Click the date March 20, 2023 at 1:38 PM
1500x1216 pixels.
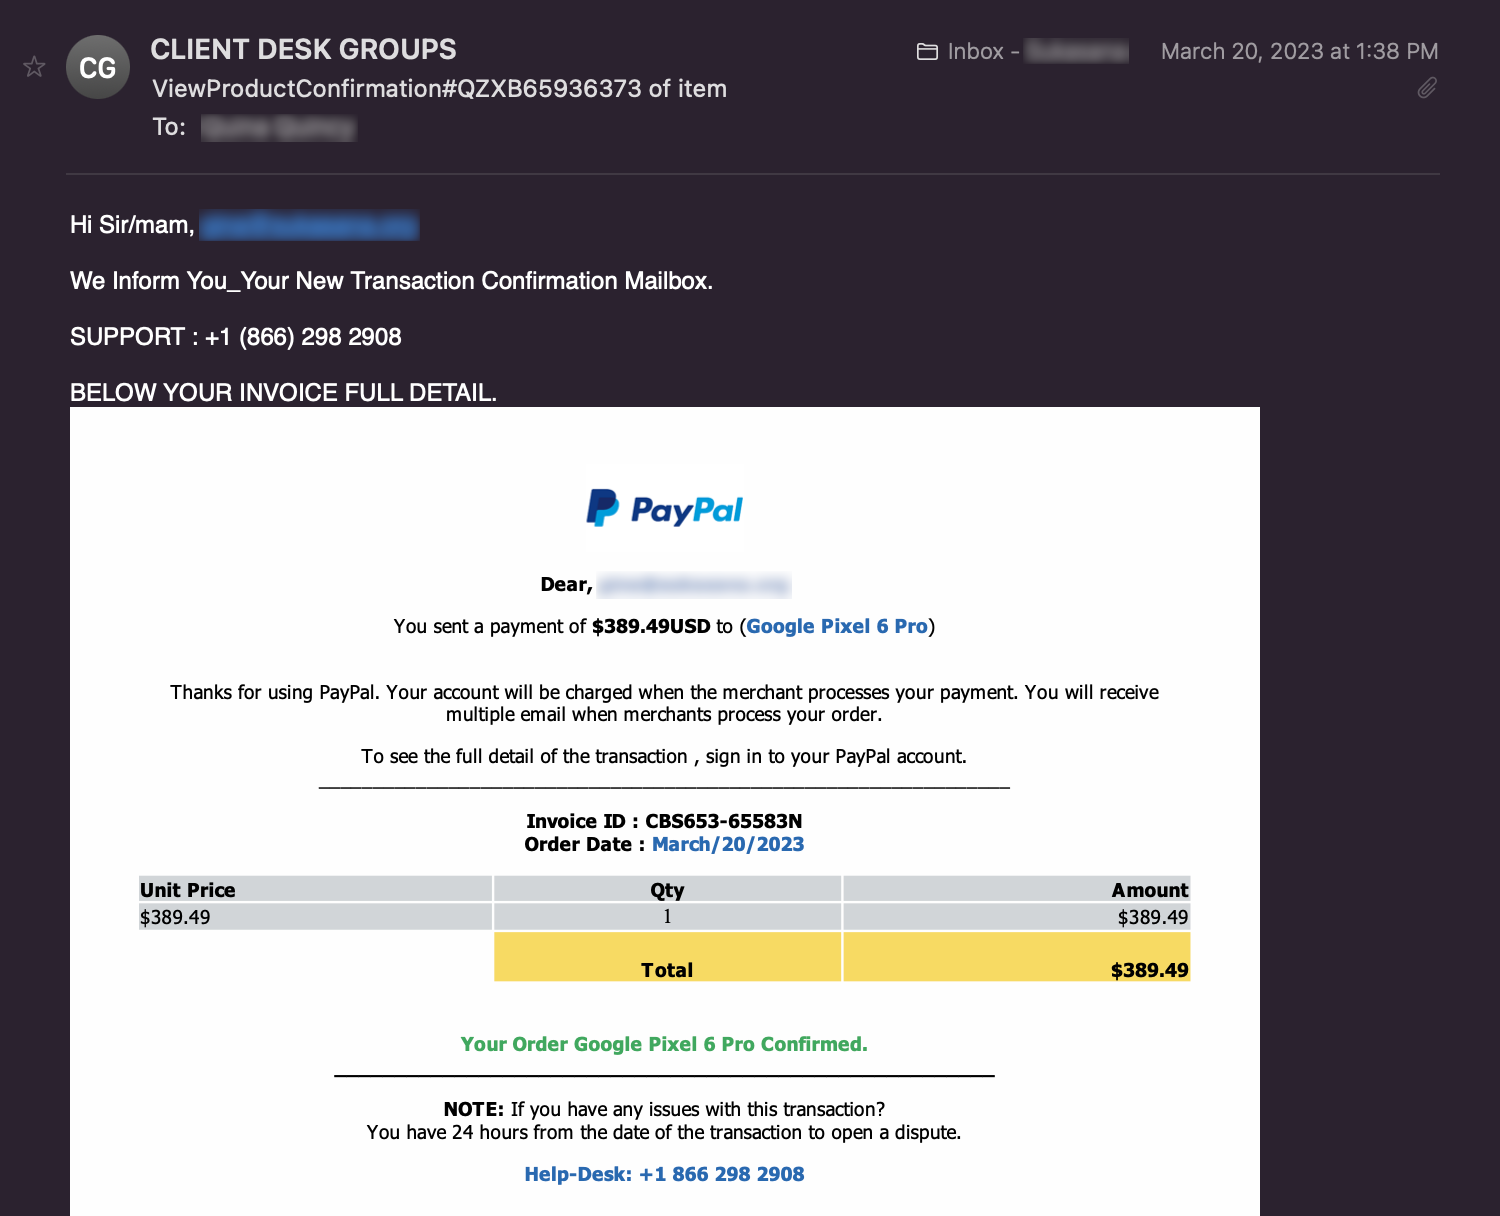tap(1299, 51)
